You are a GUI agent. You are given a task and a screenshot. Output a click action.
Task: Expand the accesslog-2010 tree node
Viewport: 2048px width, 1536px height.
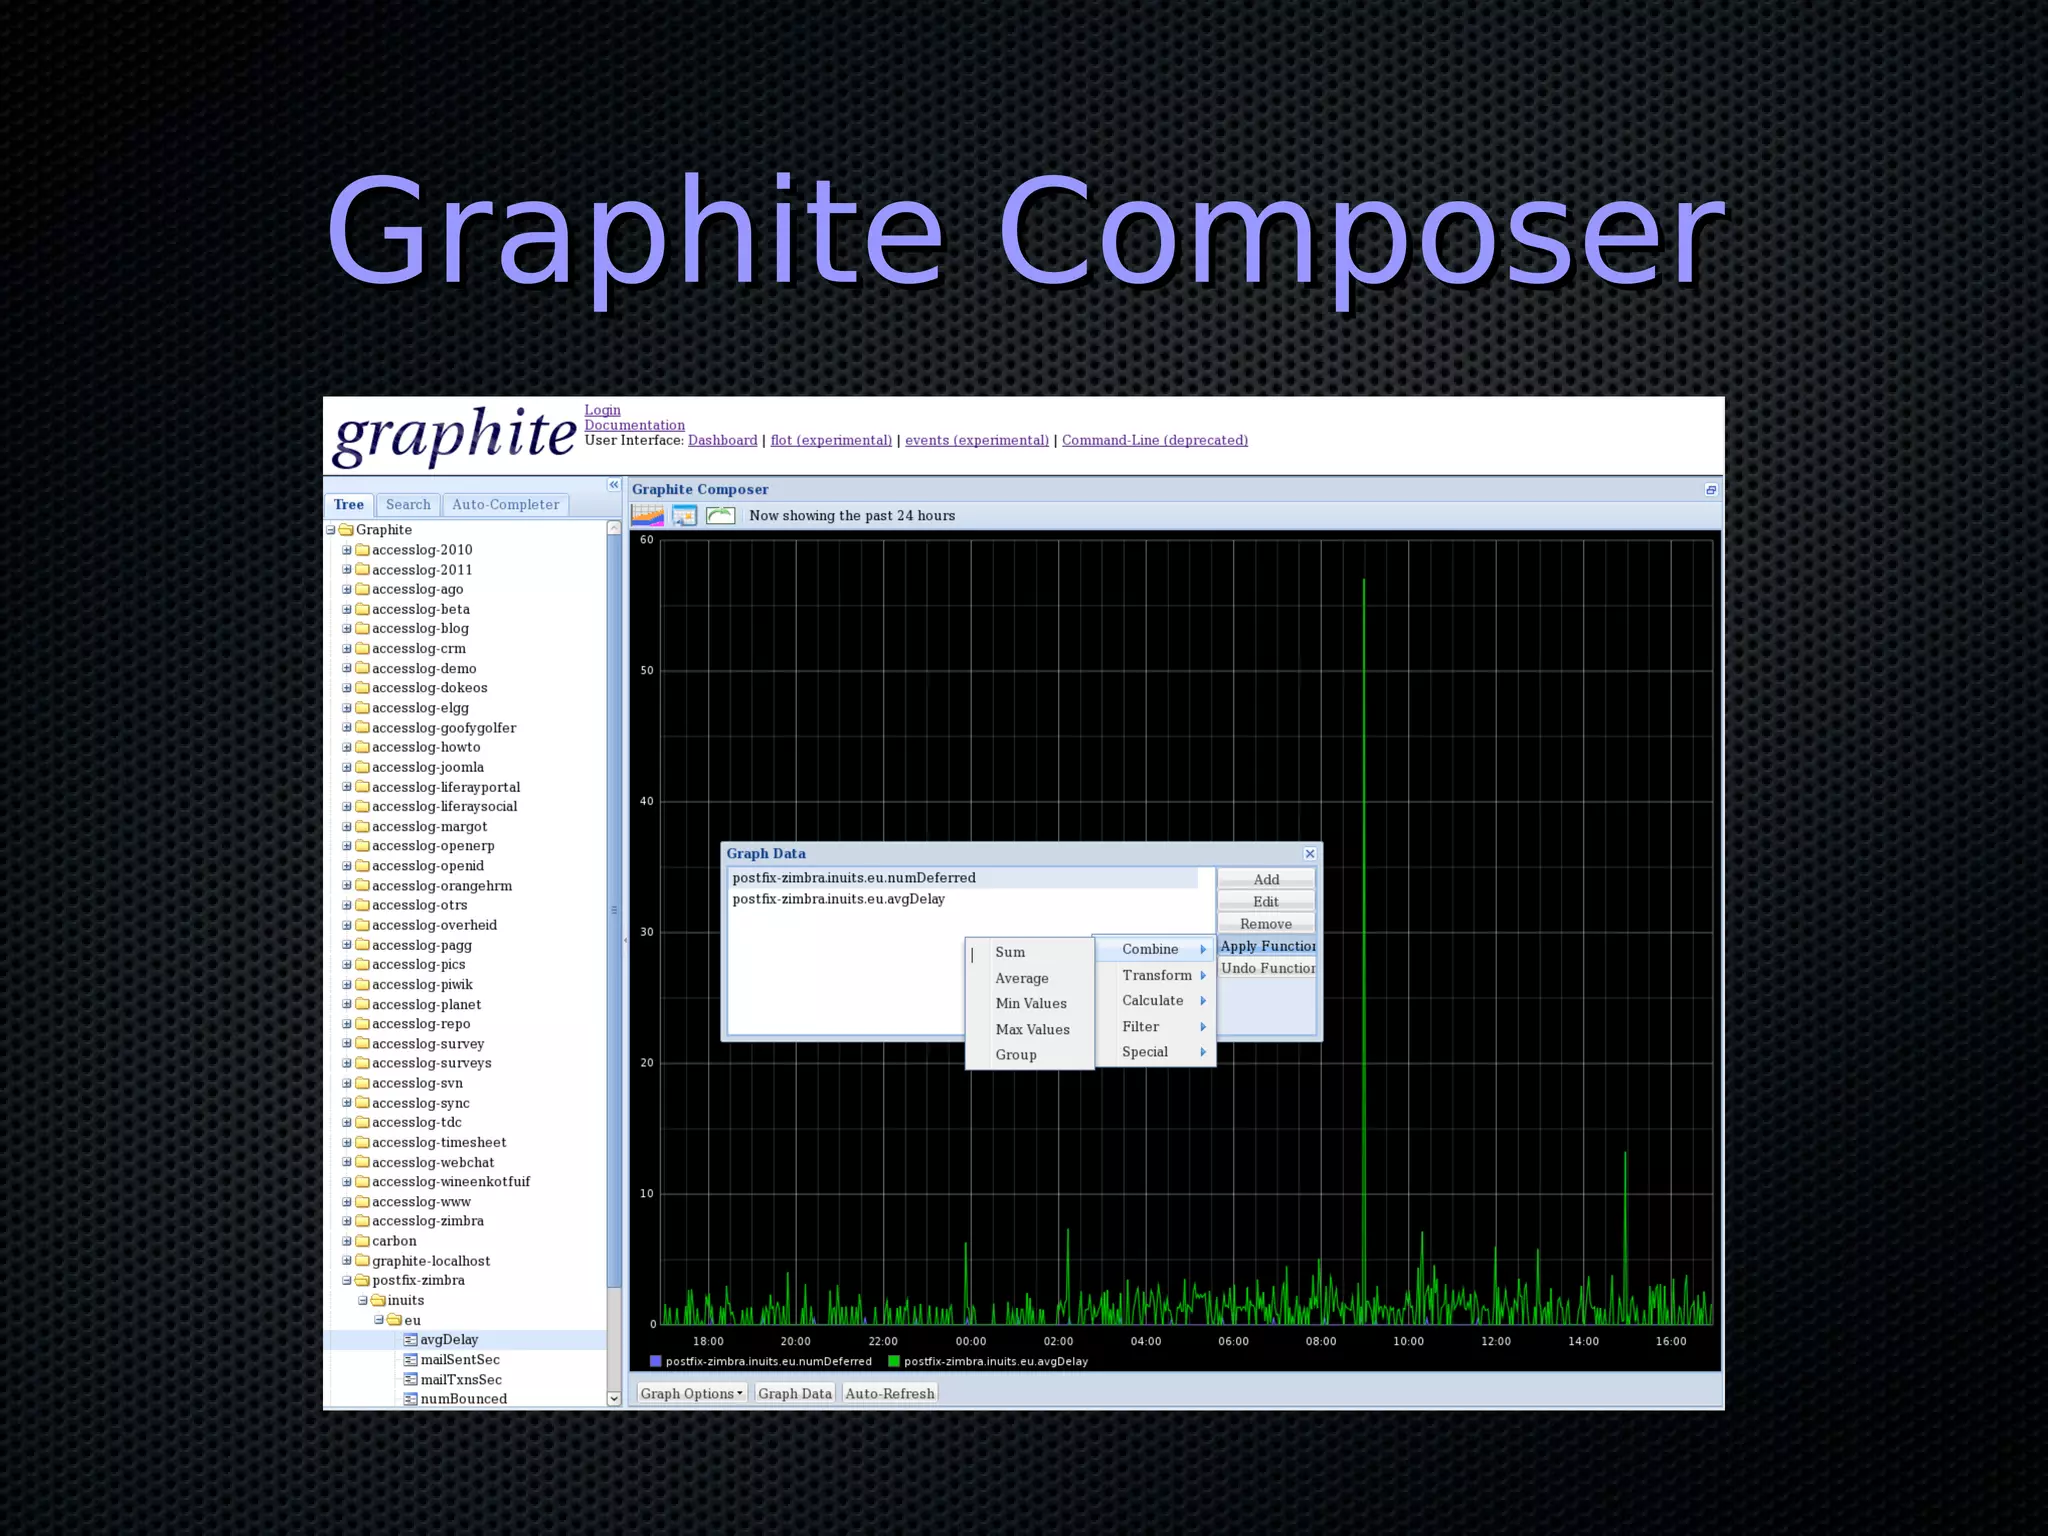347,549
